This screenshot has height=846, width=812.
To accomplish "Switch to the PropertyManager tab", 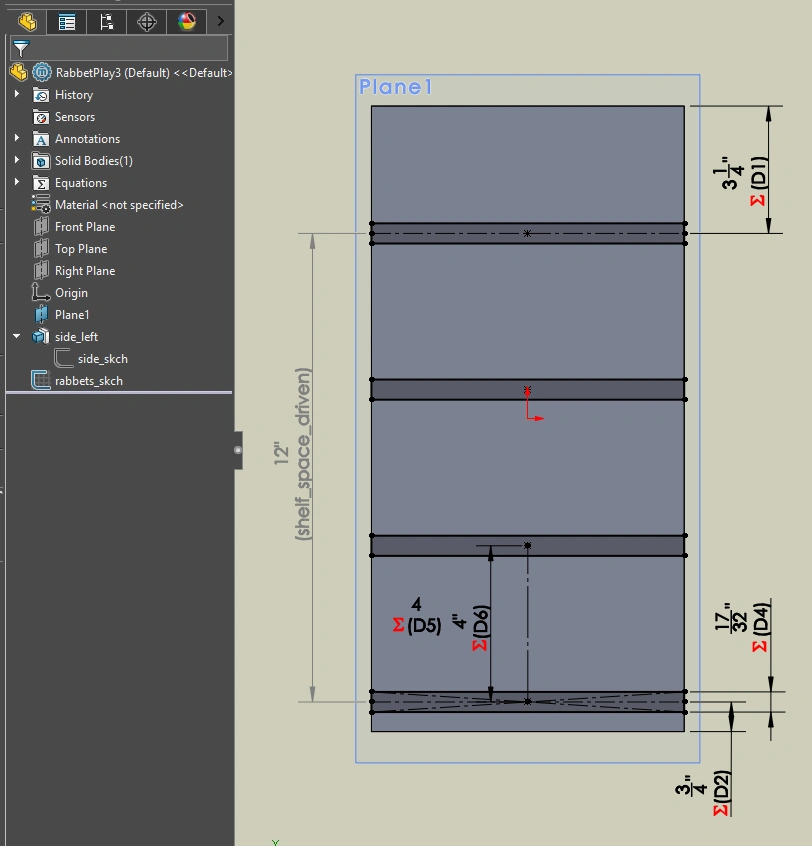I will [x=67, y=21].
